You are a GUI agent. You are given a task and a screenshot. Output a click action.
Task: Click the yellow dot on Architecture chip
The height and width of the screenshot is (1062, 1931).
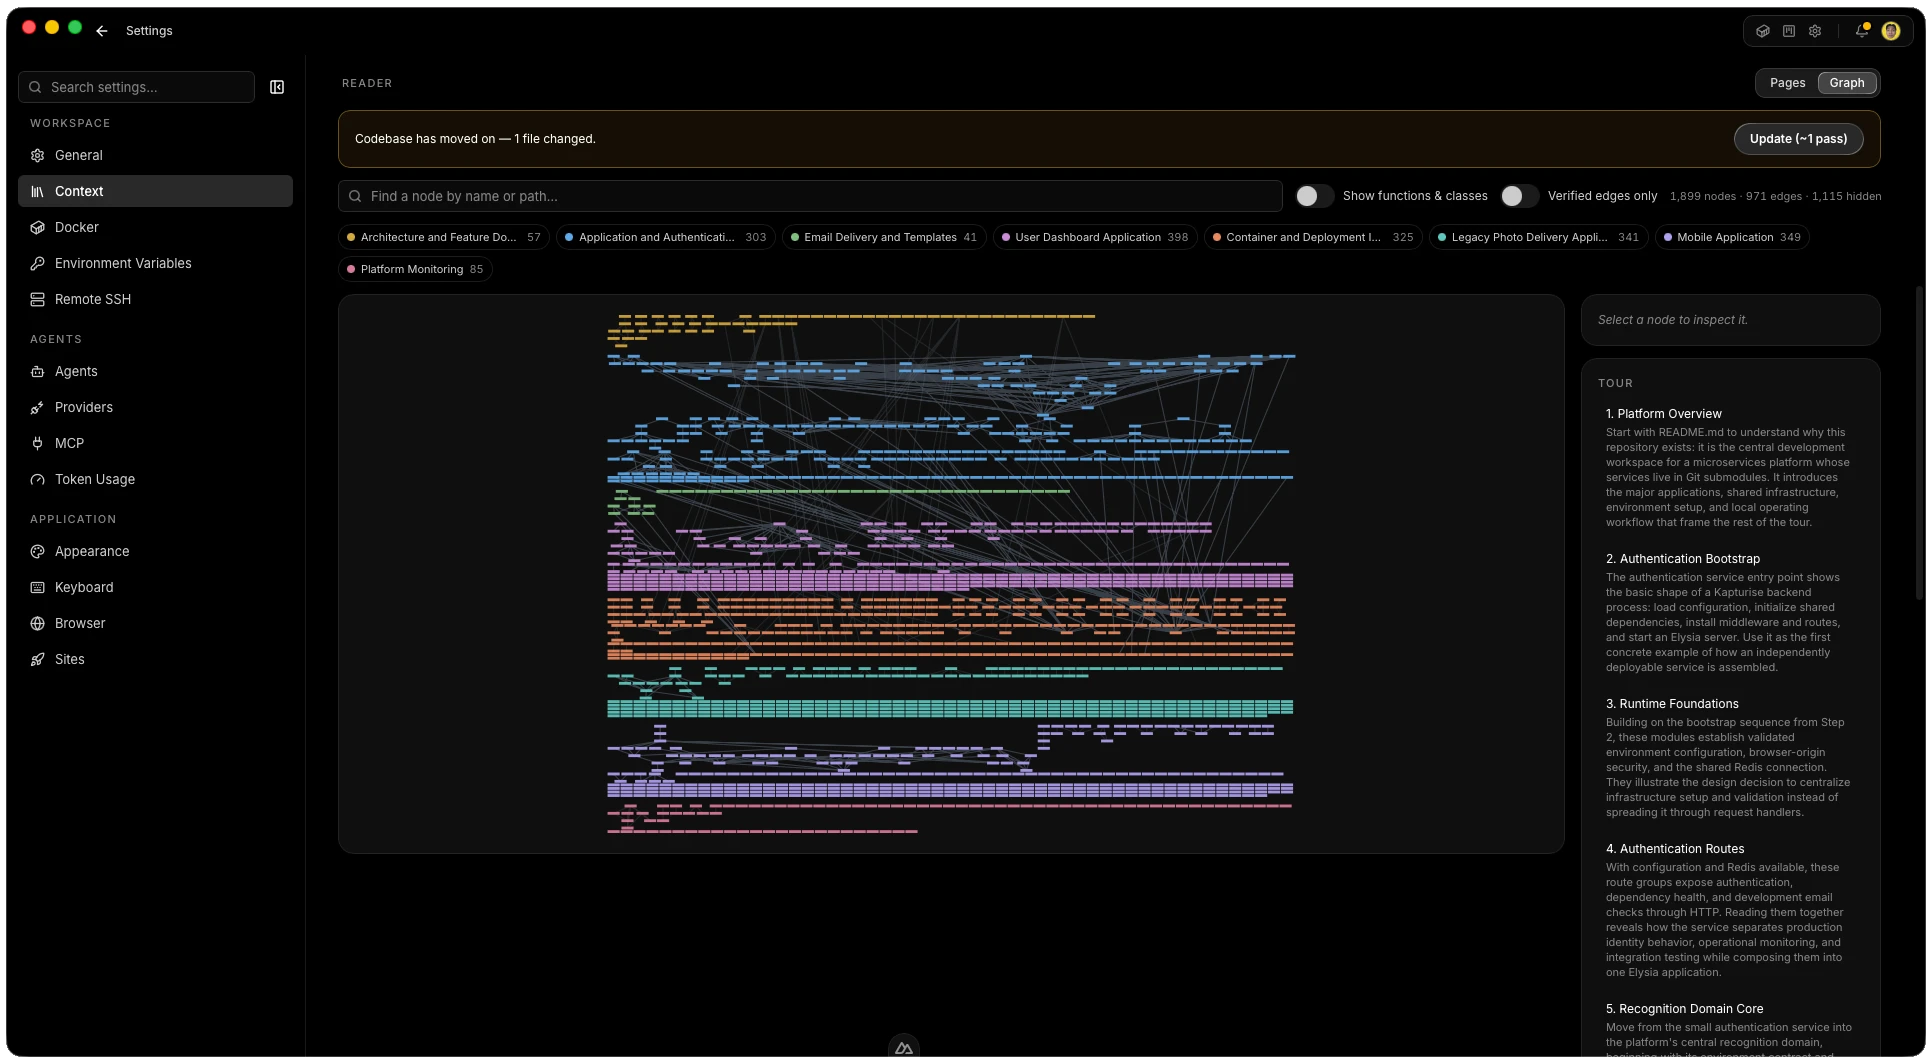pos(351,237)
